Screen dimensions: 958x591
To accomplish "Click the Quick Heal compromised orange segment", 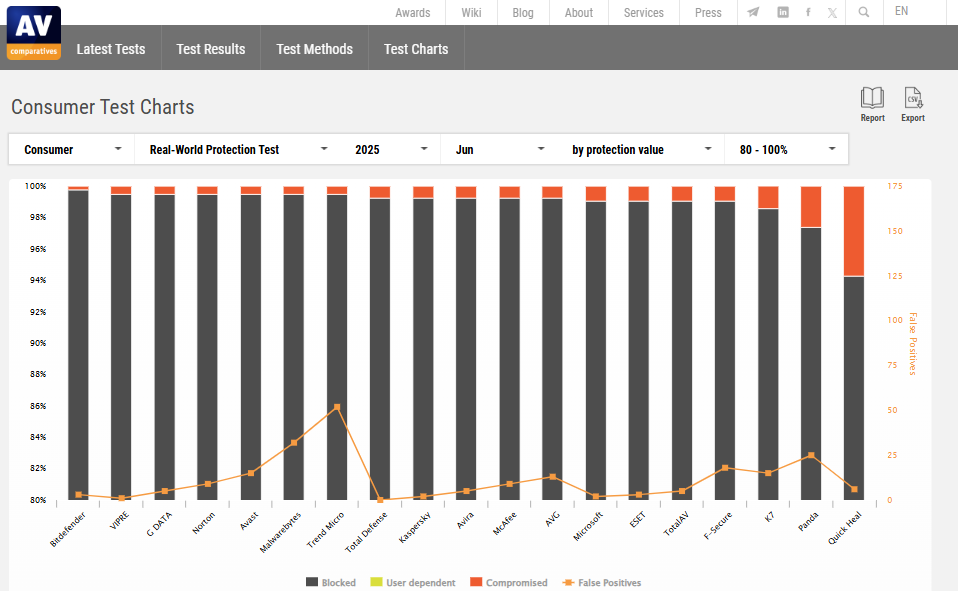I will [854, 231].
